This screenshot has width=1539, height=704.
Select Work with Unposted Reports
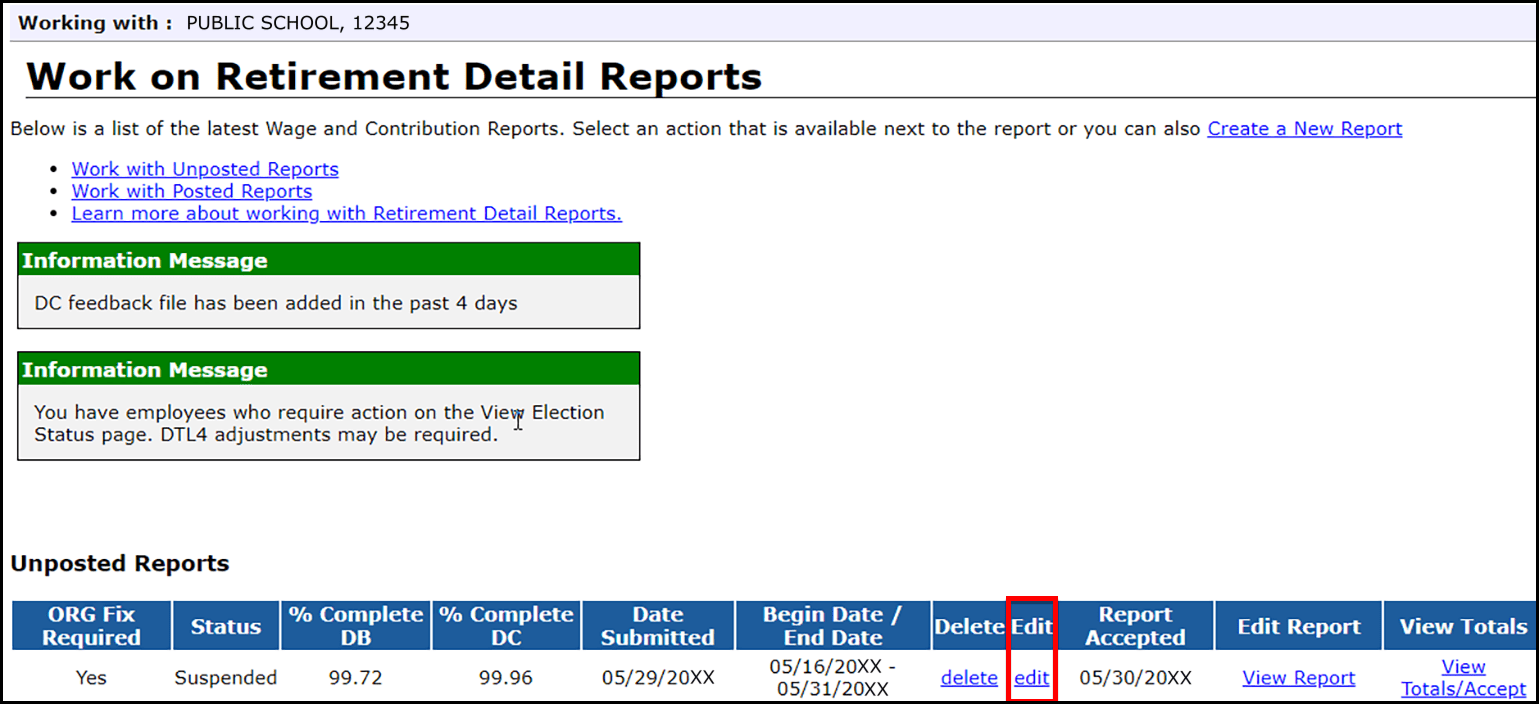click(x=204, y=169)
